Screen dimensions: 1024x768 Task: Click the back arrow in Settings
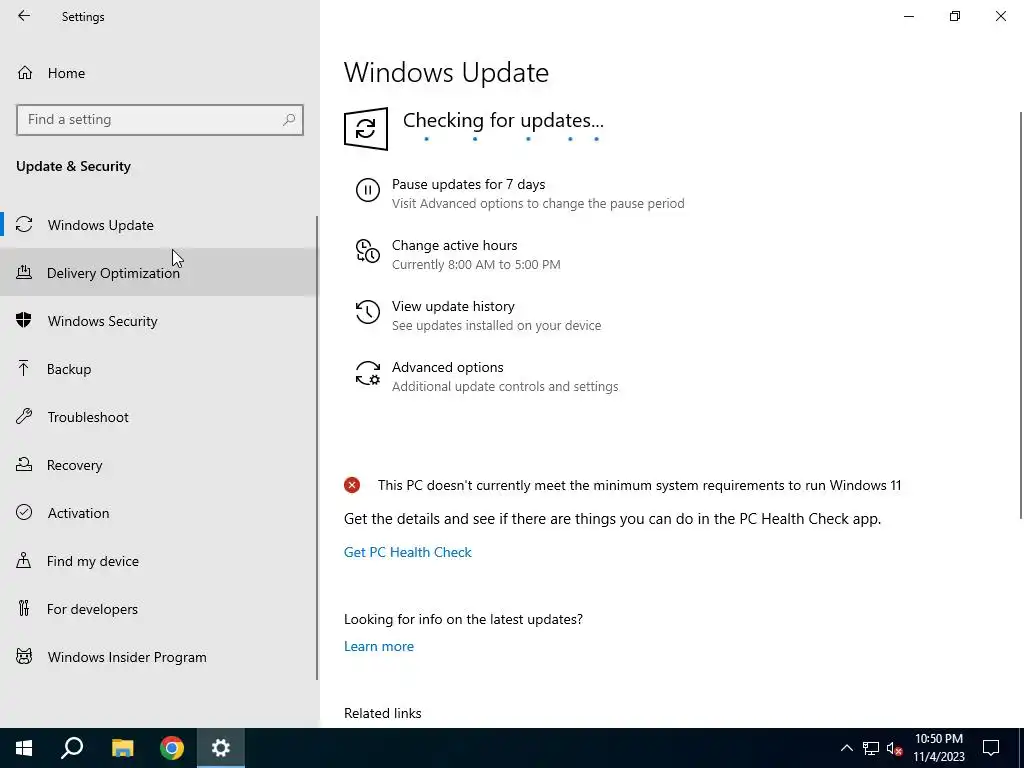(24, 16)
